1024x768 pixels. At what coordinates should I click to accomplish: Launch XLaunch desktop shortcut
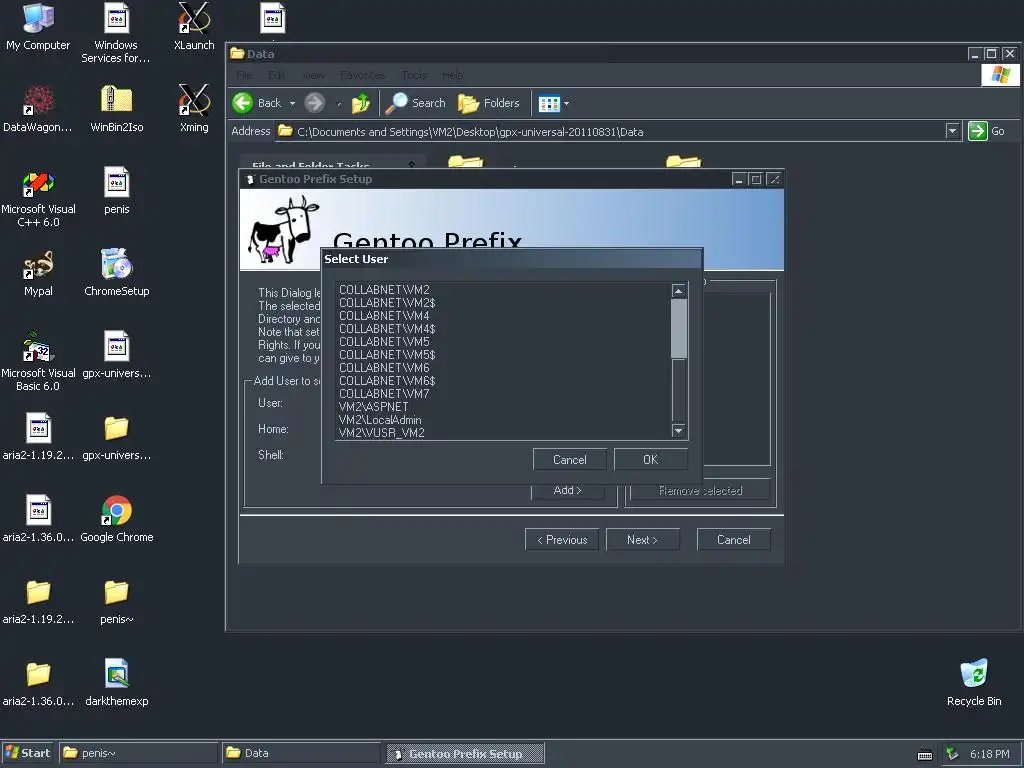coord(194,27)
